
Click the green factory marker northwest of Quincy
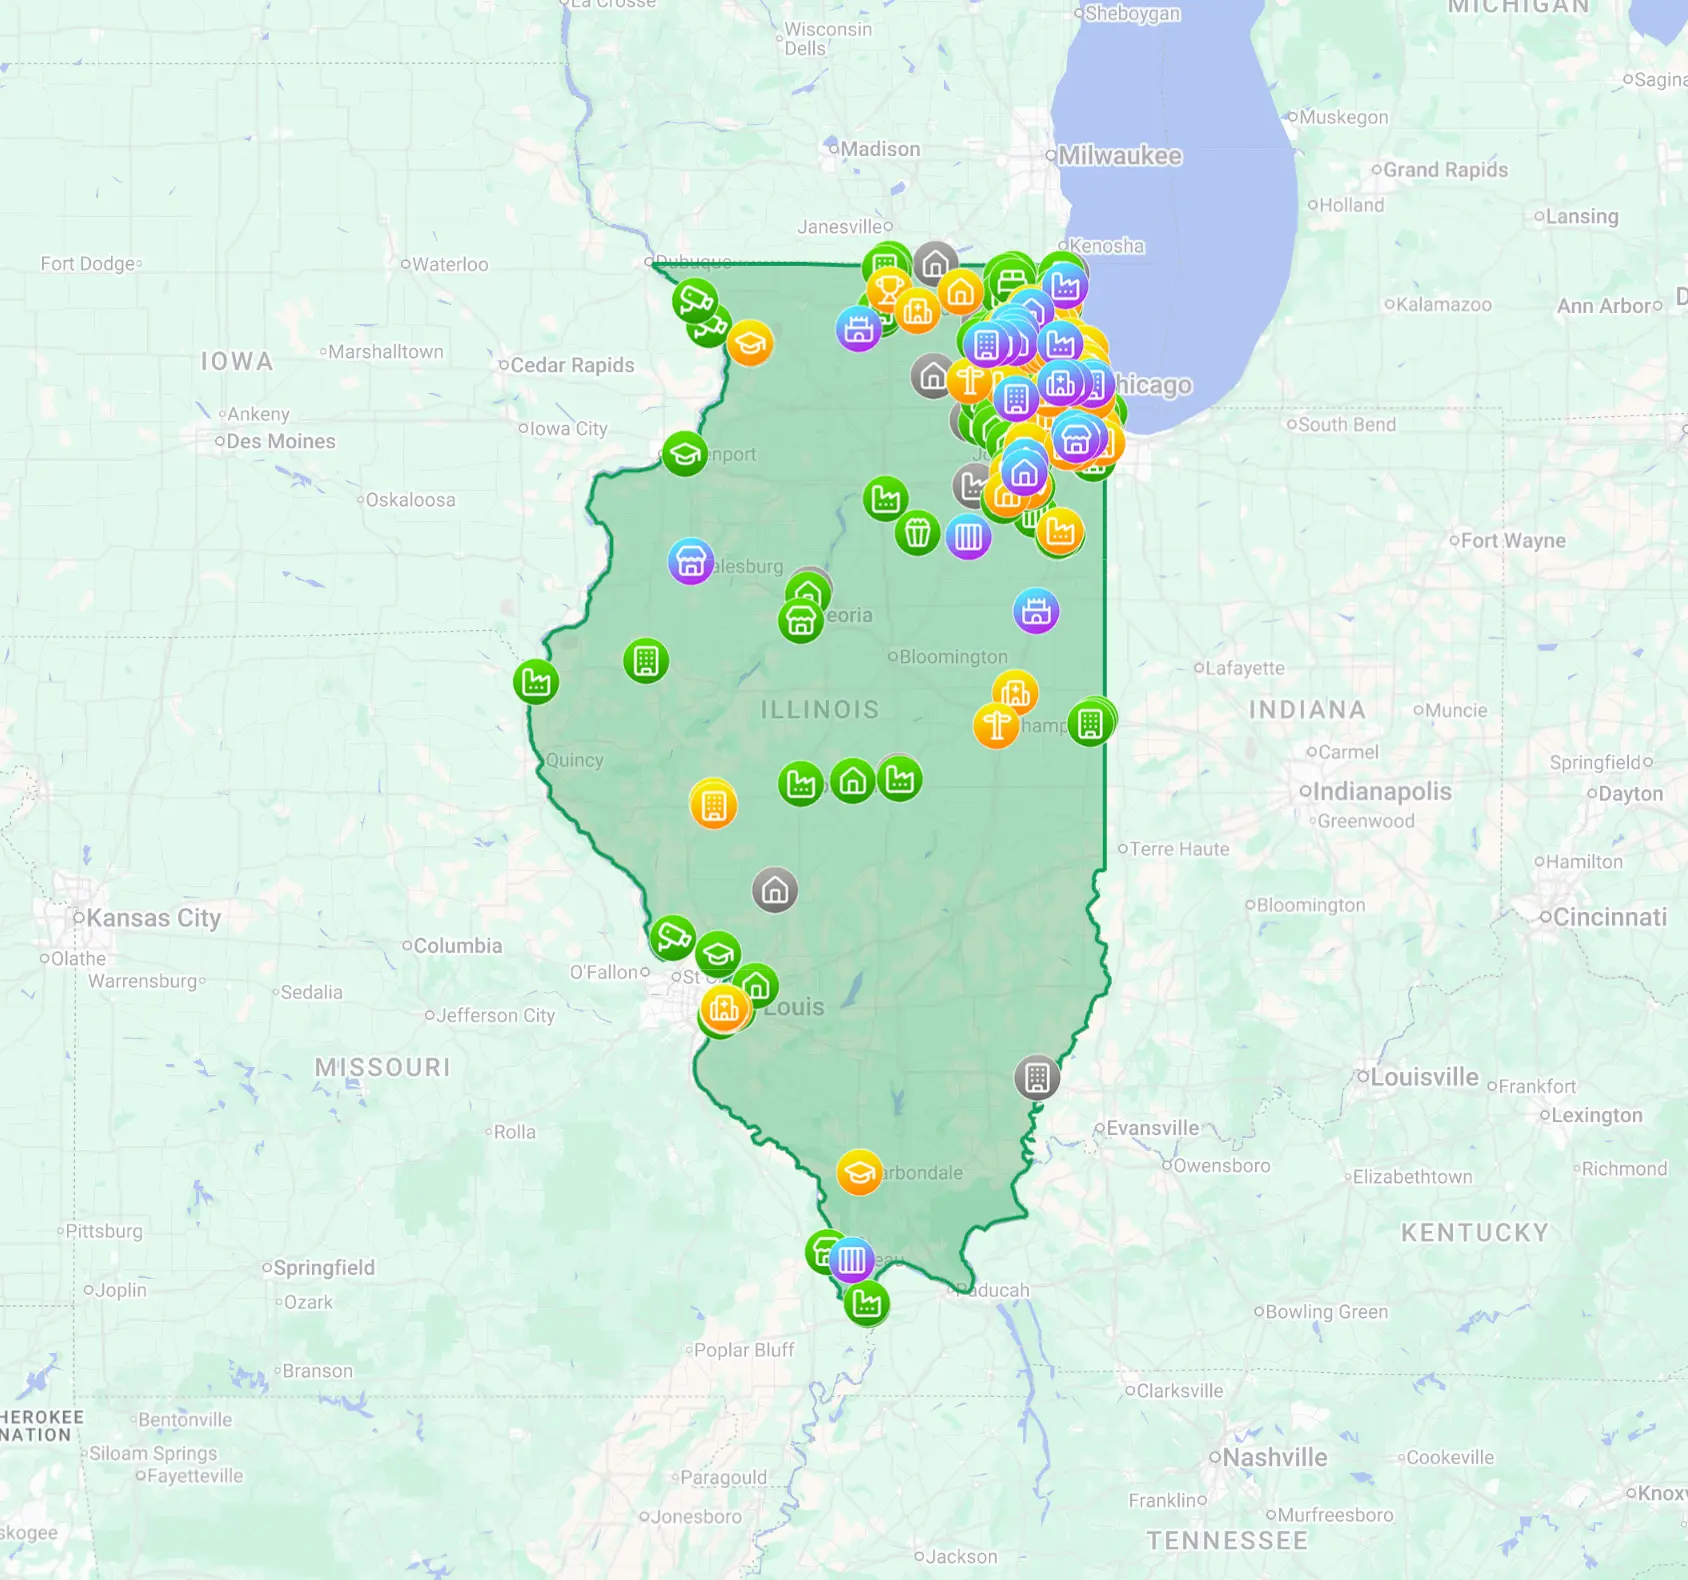pos(536,682)
